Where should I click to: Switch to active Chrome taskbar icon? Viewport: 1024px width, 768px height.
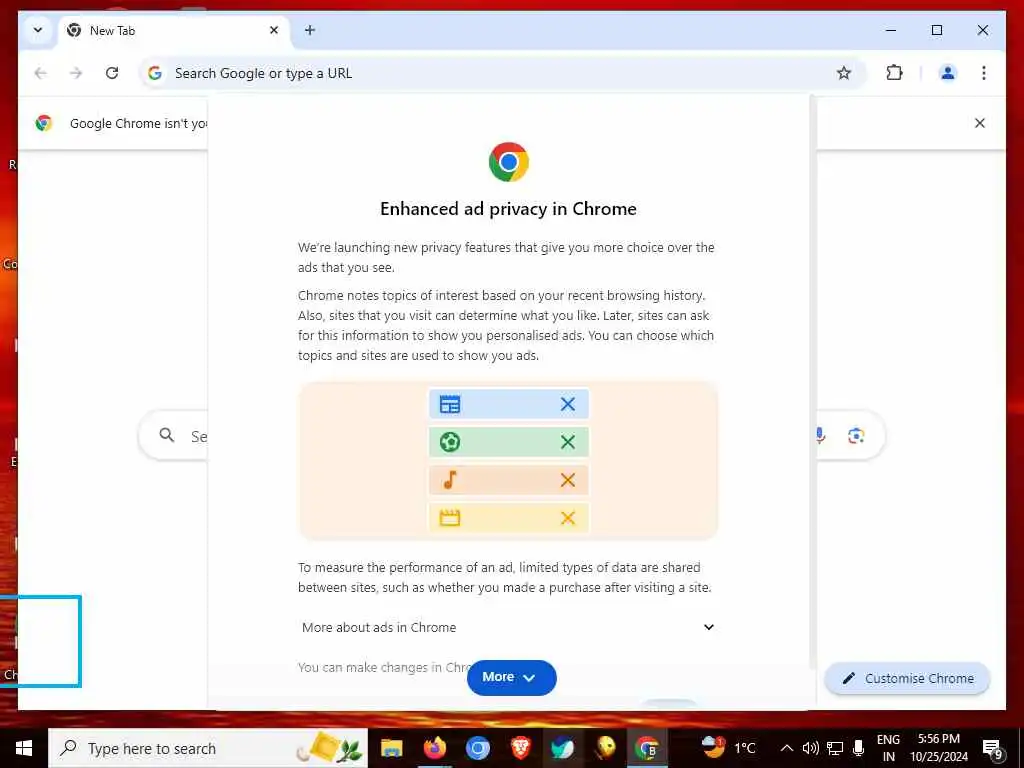647,748
